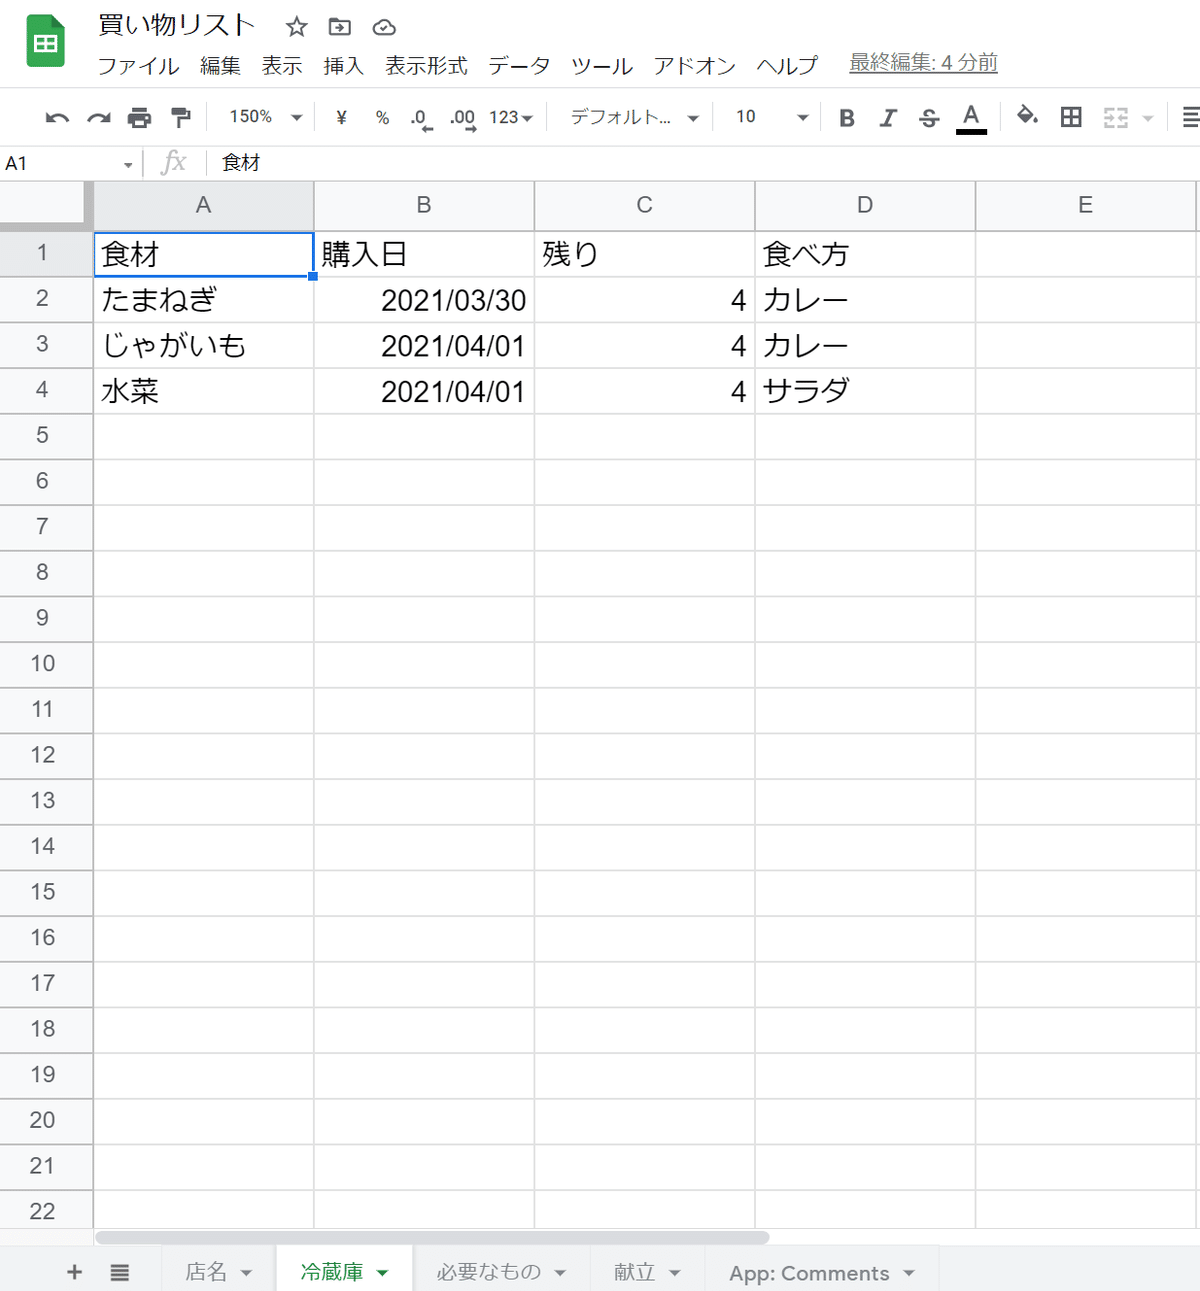Open the ツール menu
Viewport: 1200px width, 1291px height.
(x=602, y=66)
